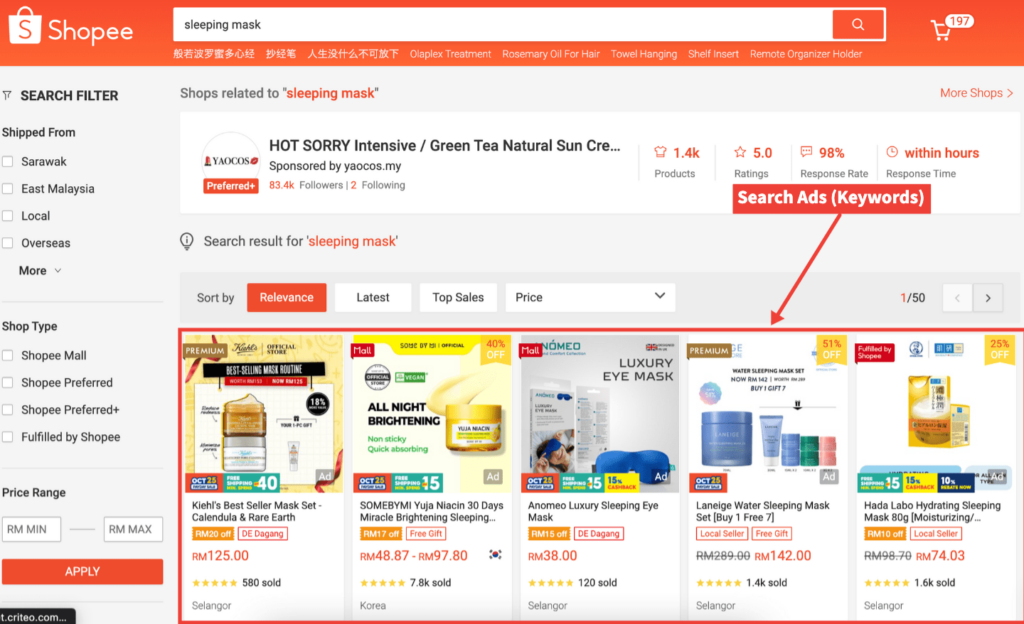Screen dimensions: 1024x624
Task: Check the Fulfilled by Shopee option
Action: (8, 437)
